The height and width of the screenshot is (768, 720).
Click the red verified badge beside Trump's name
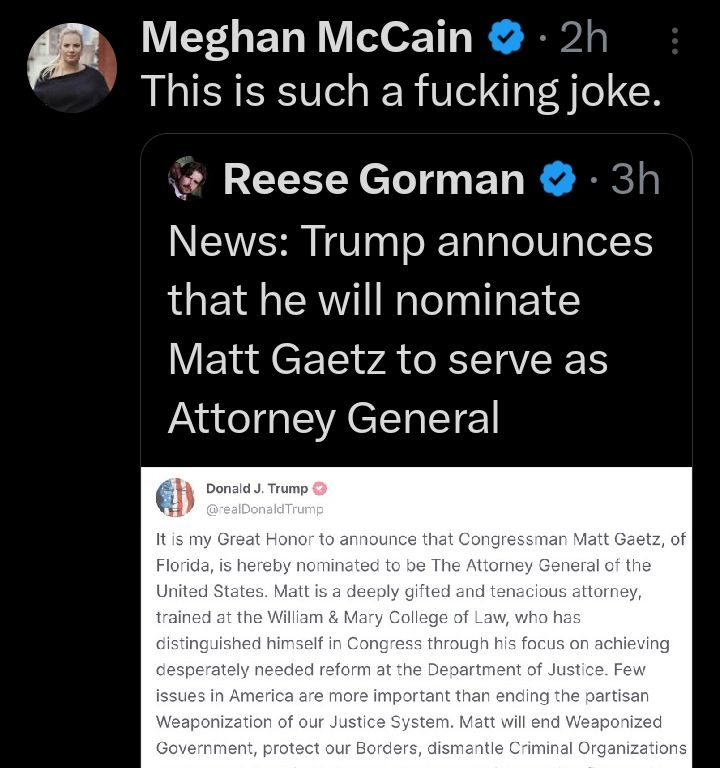(x=321, y=489)
